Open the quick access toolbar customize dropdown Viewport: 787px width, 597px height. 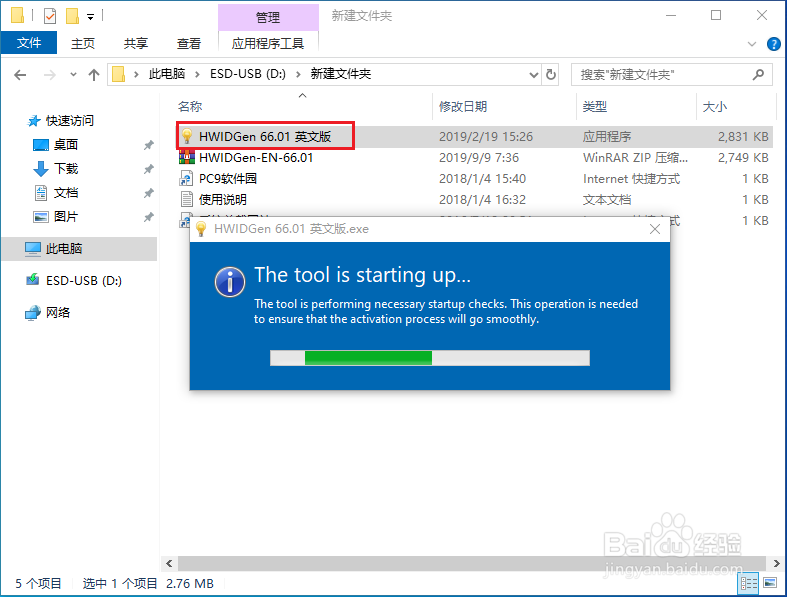coord(90,17)
